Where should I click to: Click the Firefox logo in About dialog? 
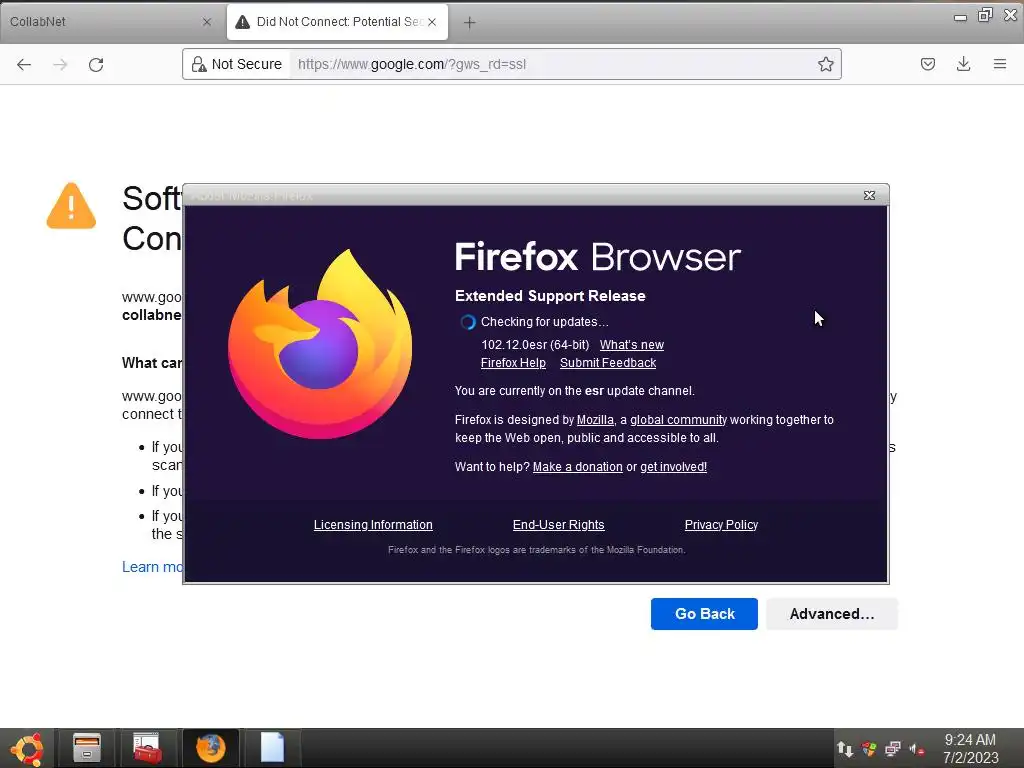coord(320,344)
